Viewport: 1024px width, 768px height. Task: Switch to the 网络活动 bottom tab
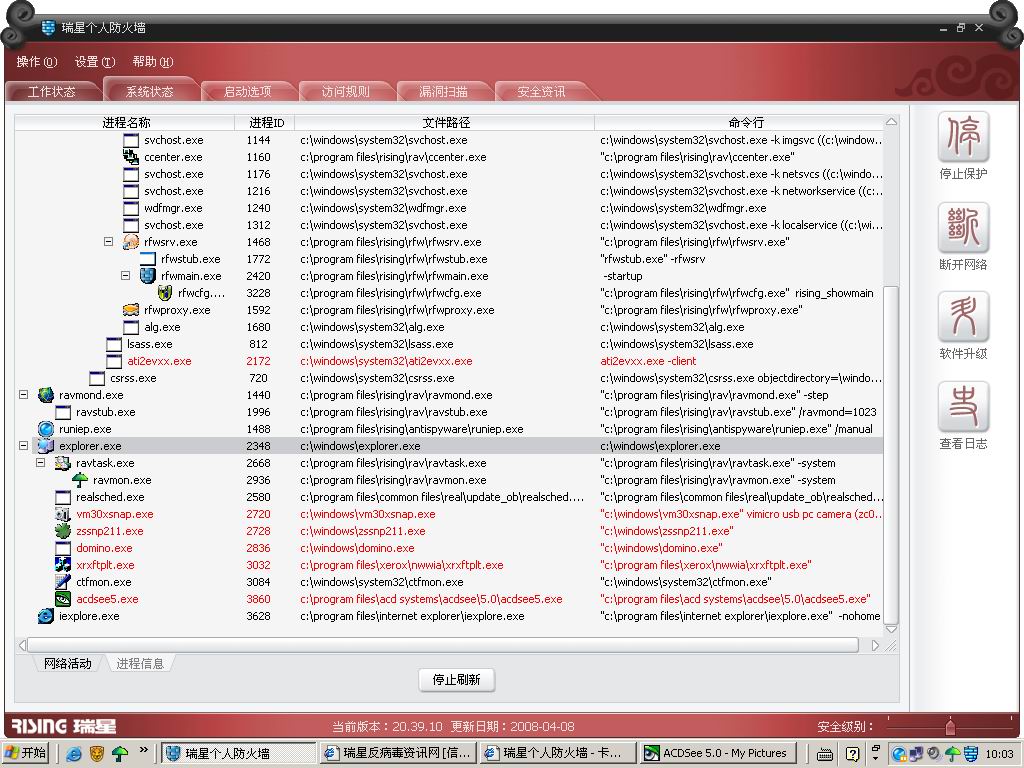click(x=67, y=663)
